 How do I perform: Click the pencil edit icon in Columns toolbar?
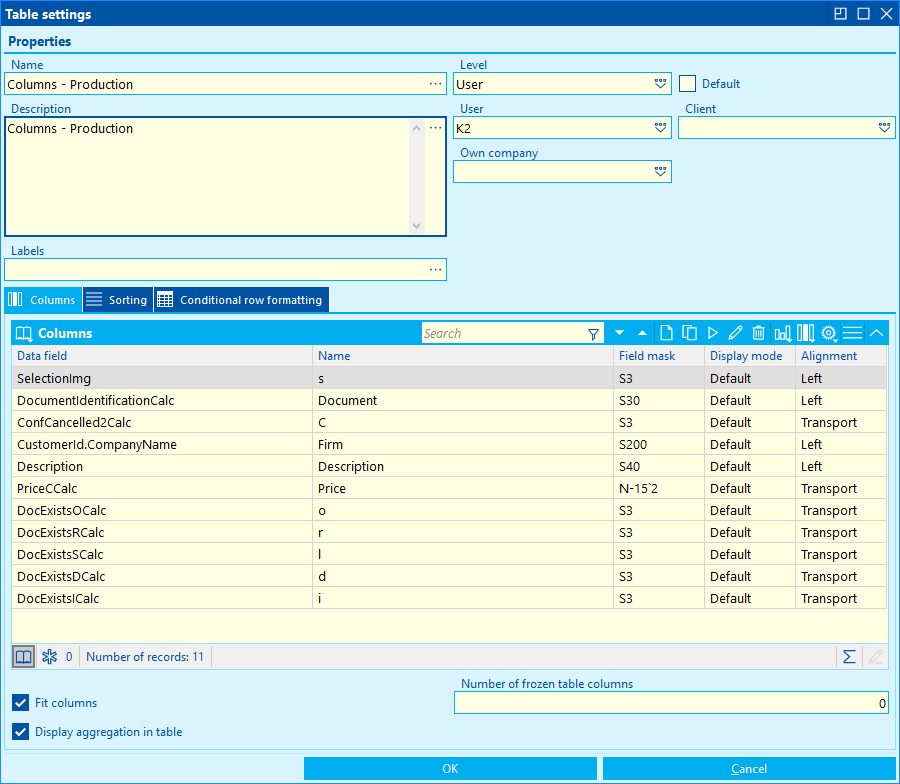pos(735,333)
